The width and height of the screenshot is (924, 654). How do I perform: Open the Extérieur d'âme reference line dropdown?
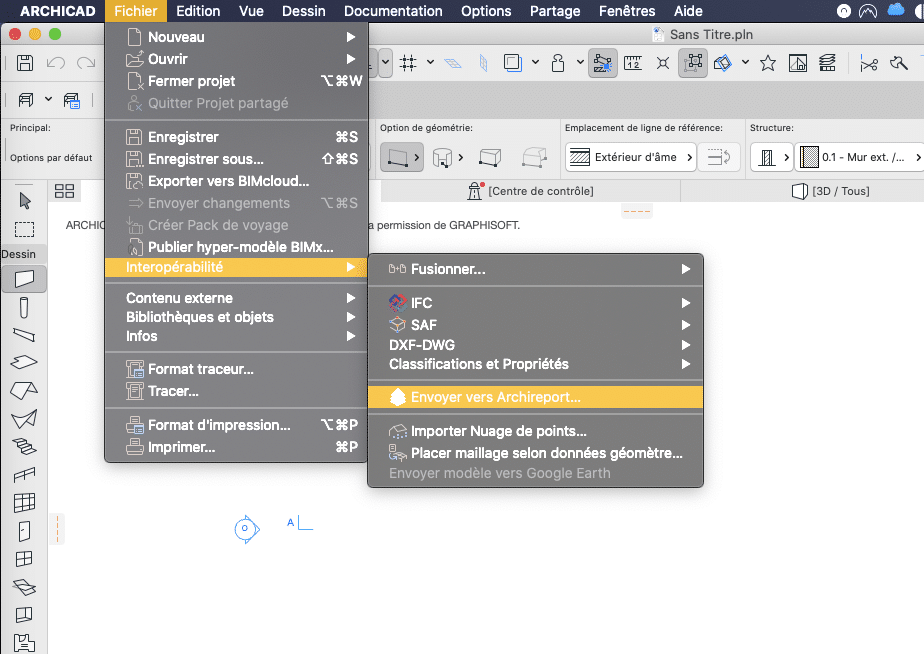coord(632,157)
